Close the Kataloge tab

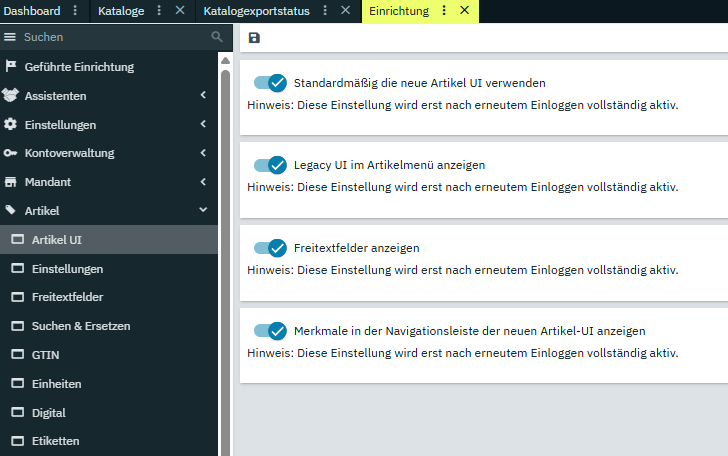pos(180,11)
